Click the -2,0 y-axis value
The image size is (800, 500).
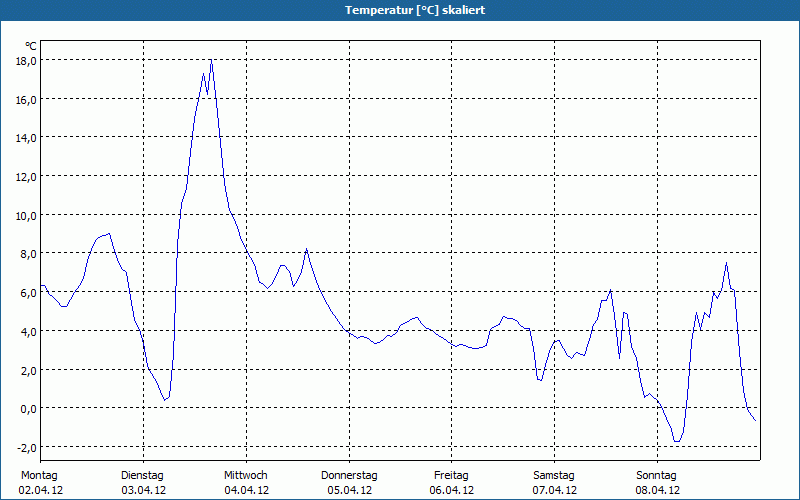click(x=27, y=447)
